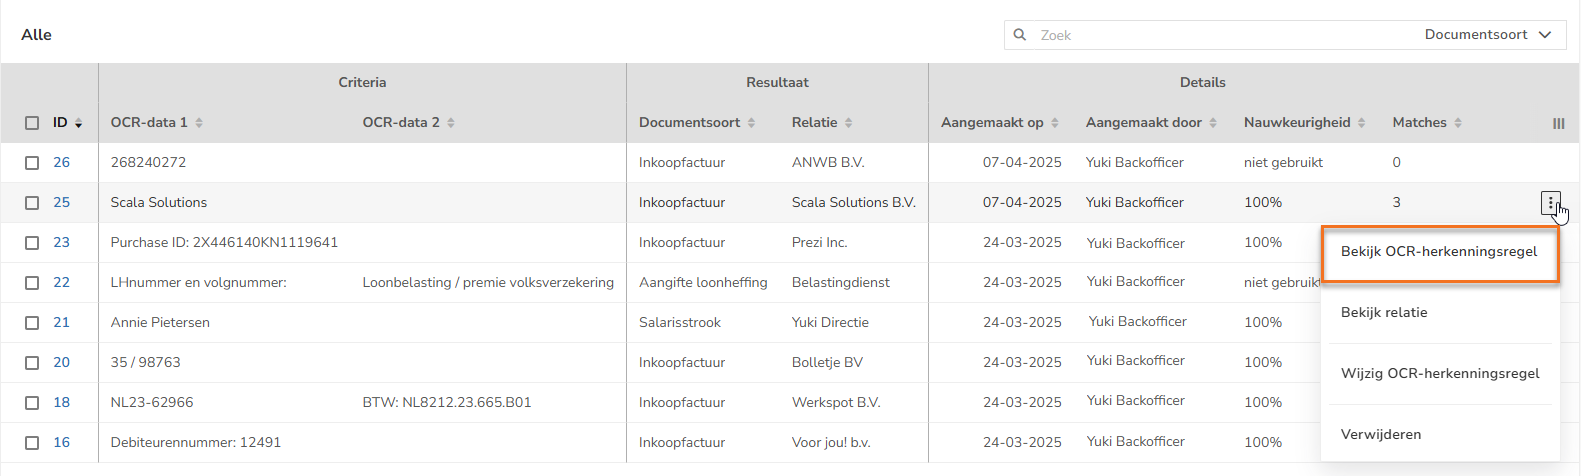This screenshot has width=1581, height=476.
Task: Click the search magnifier icon
Action: [1020, 35]
